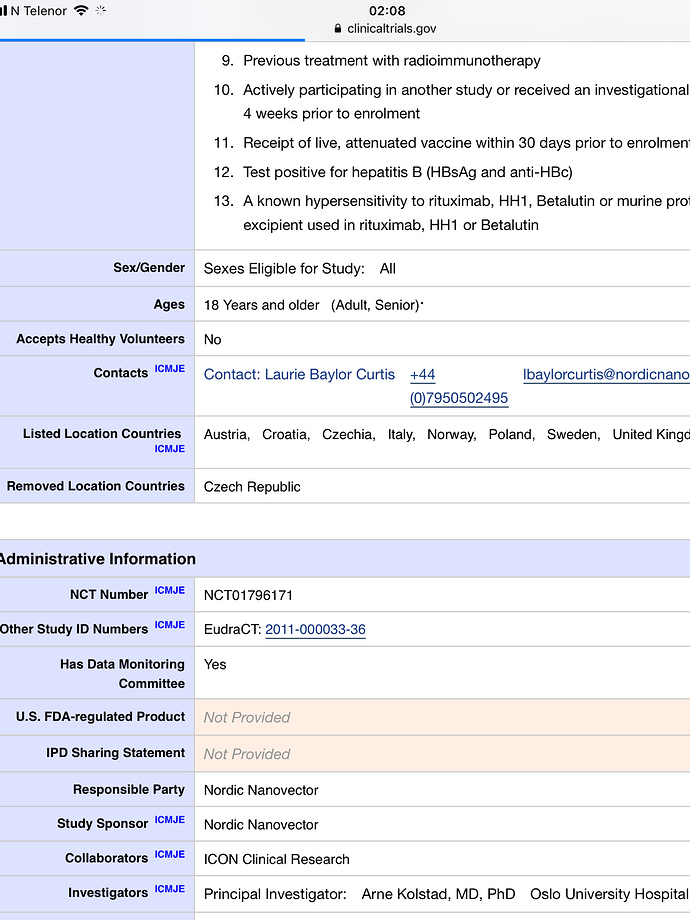Open EudraCT 2011-000033-36 link
This screenshot has height=920, width=690.
pyautogui.click(x=316, y=630)
